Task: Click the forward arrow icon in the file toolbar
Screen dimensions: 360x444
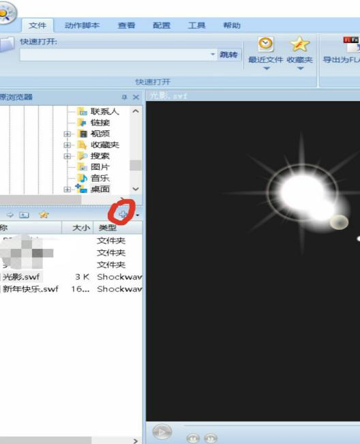Action: [10, 215]
